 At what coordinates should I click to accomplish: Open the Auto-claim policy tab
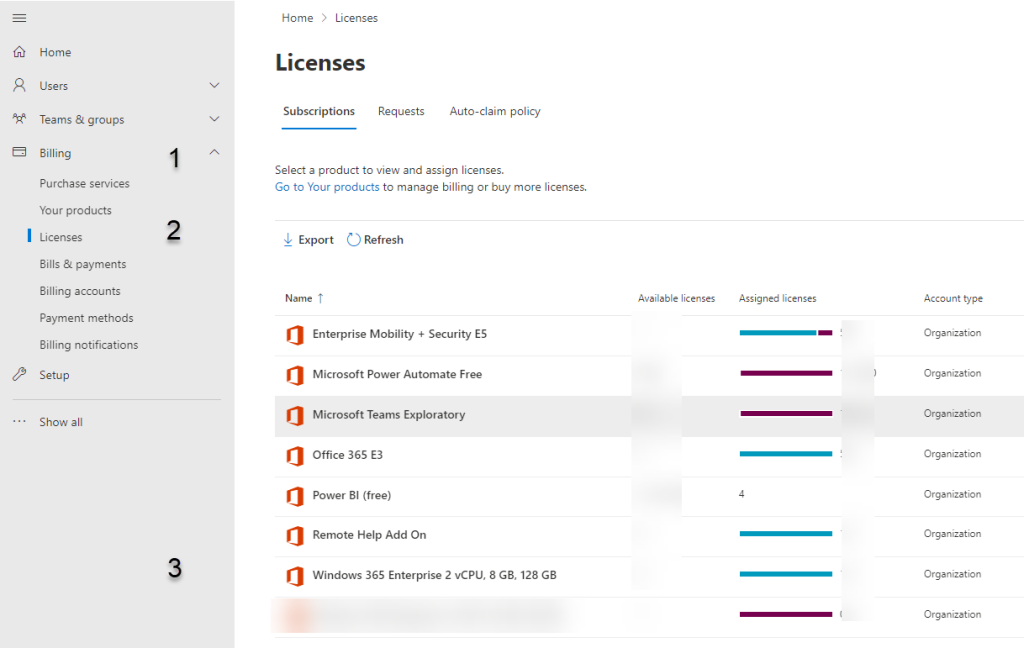495,111
